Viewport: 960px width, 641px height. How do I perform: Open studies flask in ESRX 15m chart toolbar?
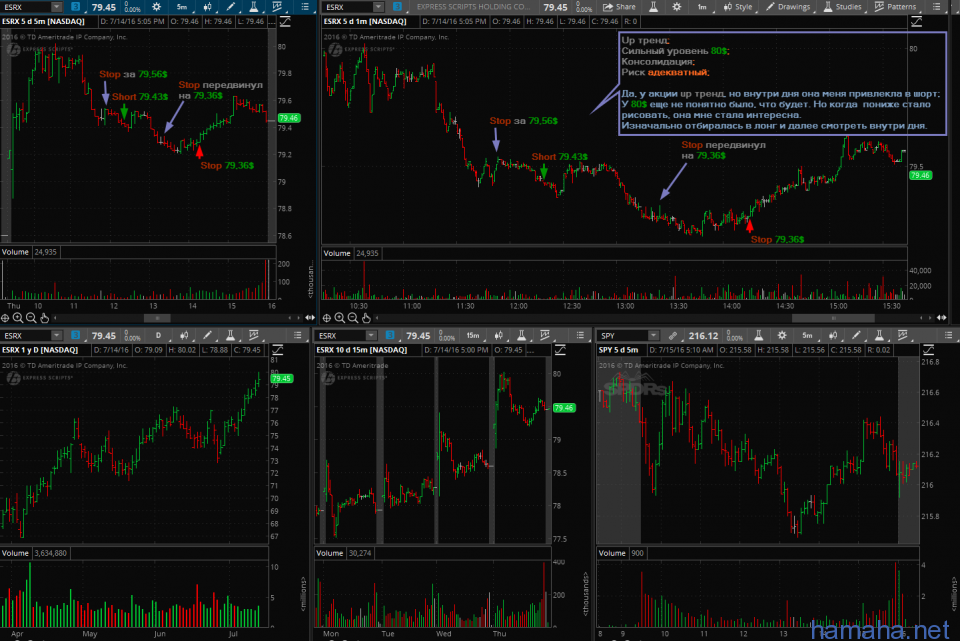click(521, 335)
